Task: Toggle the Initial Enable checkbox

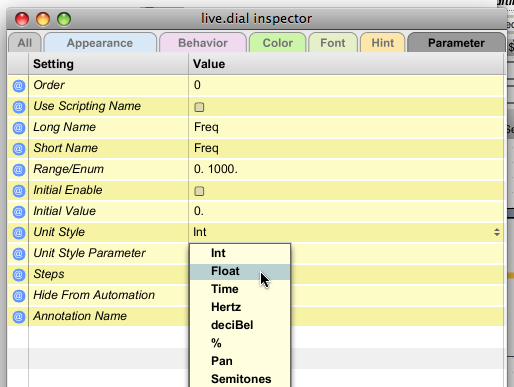Action: (199, 191)
